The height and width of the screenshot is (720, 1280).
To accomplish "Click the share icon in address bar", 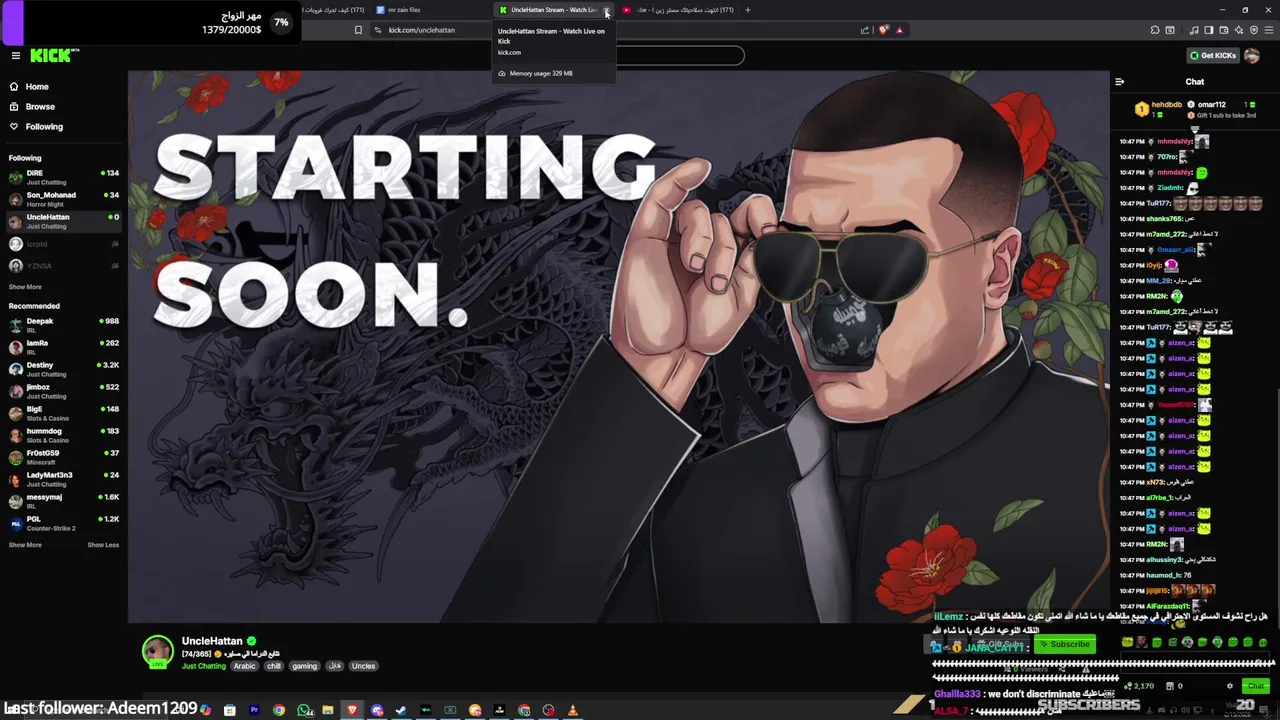I will [x=865, y=30].
